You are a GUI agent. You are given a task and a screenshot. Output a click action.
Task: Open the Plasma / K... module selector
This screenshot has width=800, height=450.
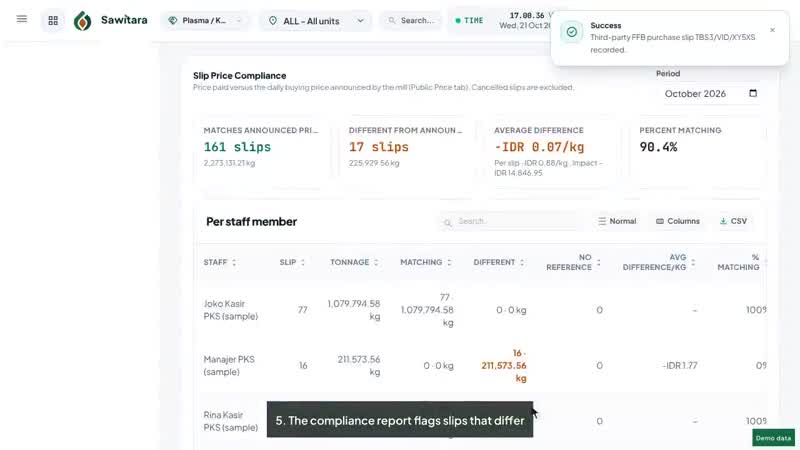pyautogui.click(x=206, y=20)
